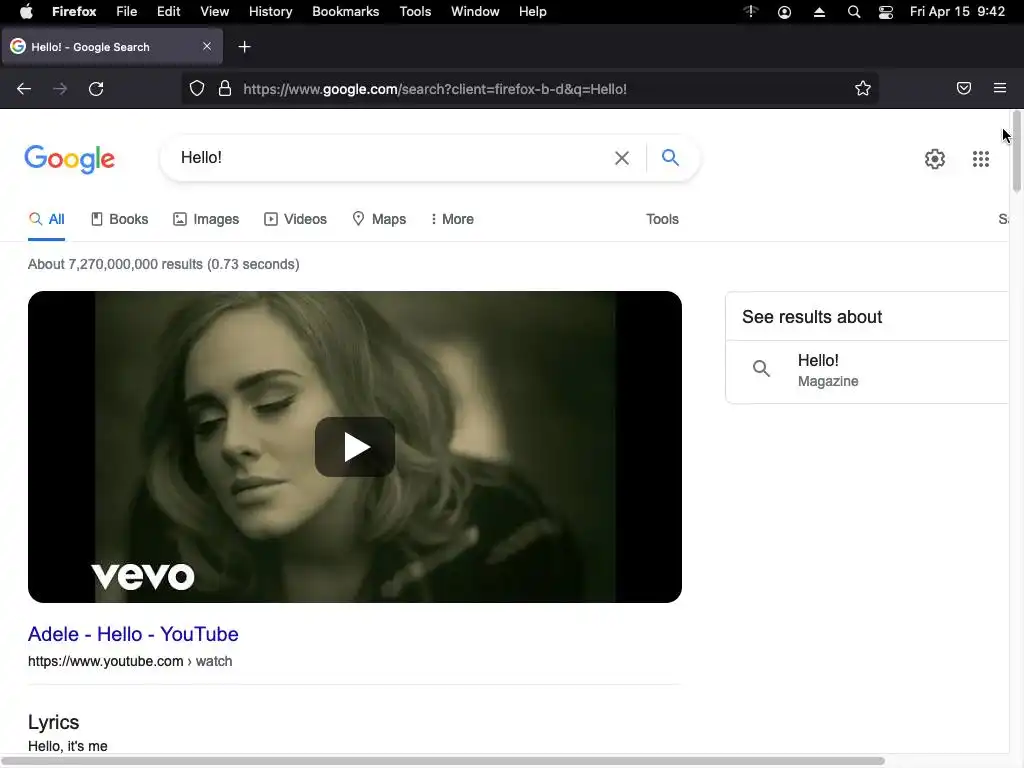Open the Window menu
1024x768 pixels.
475,12
